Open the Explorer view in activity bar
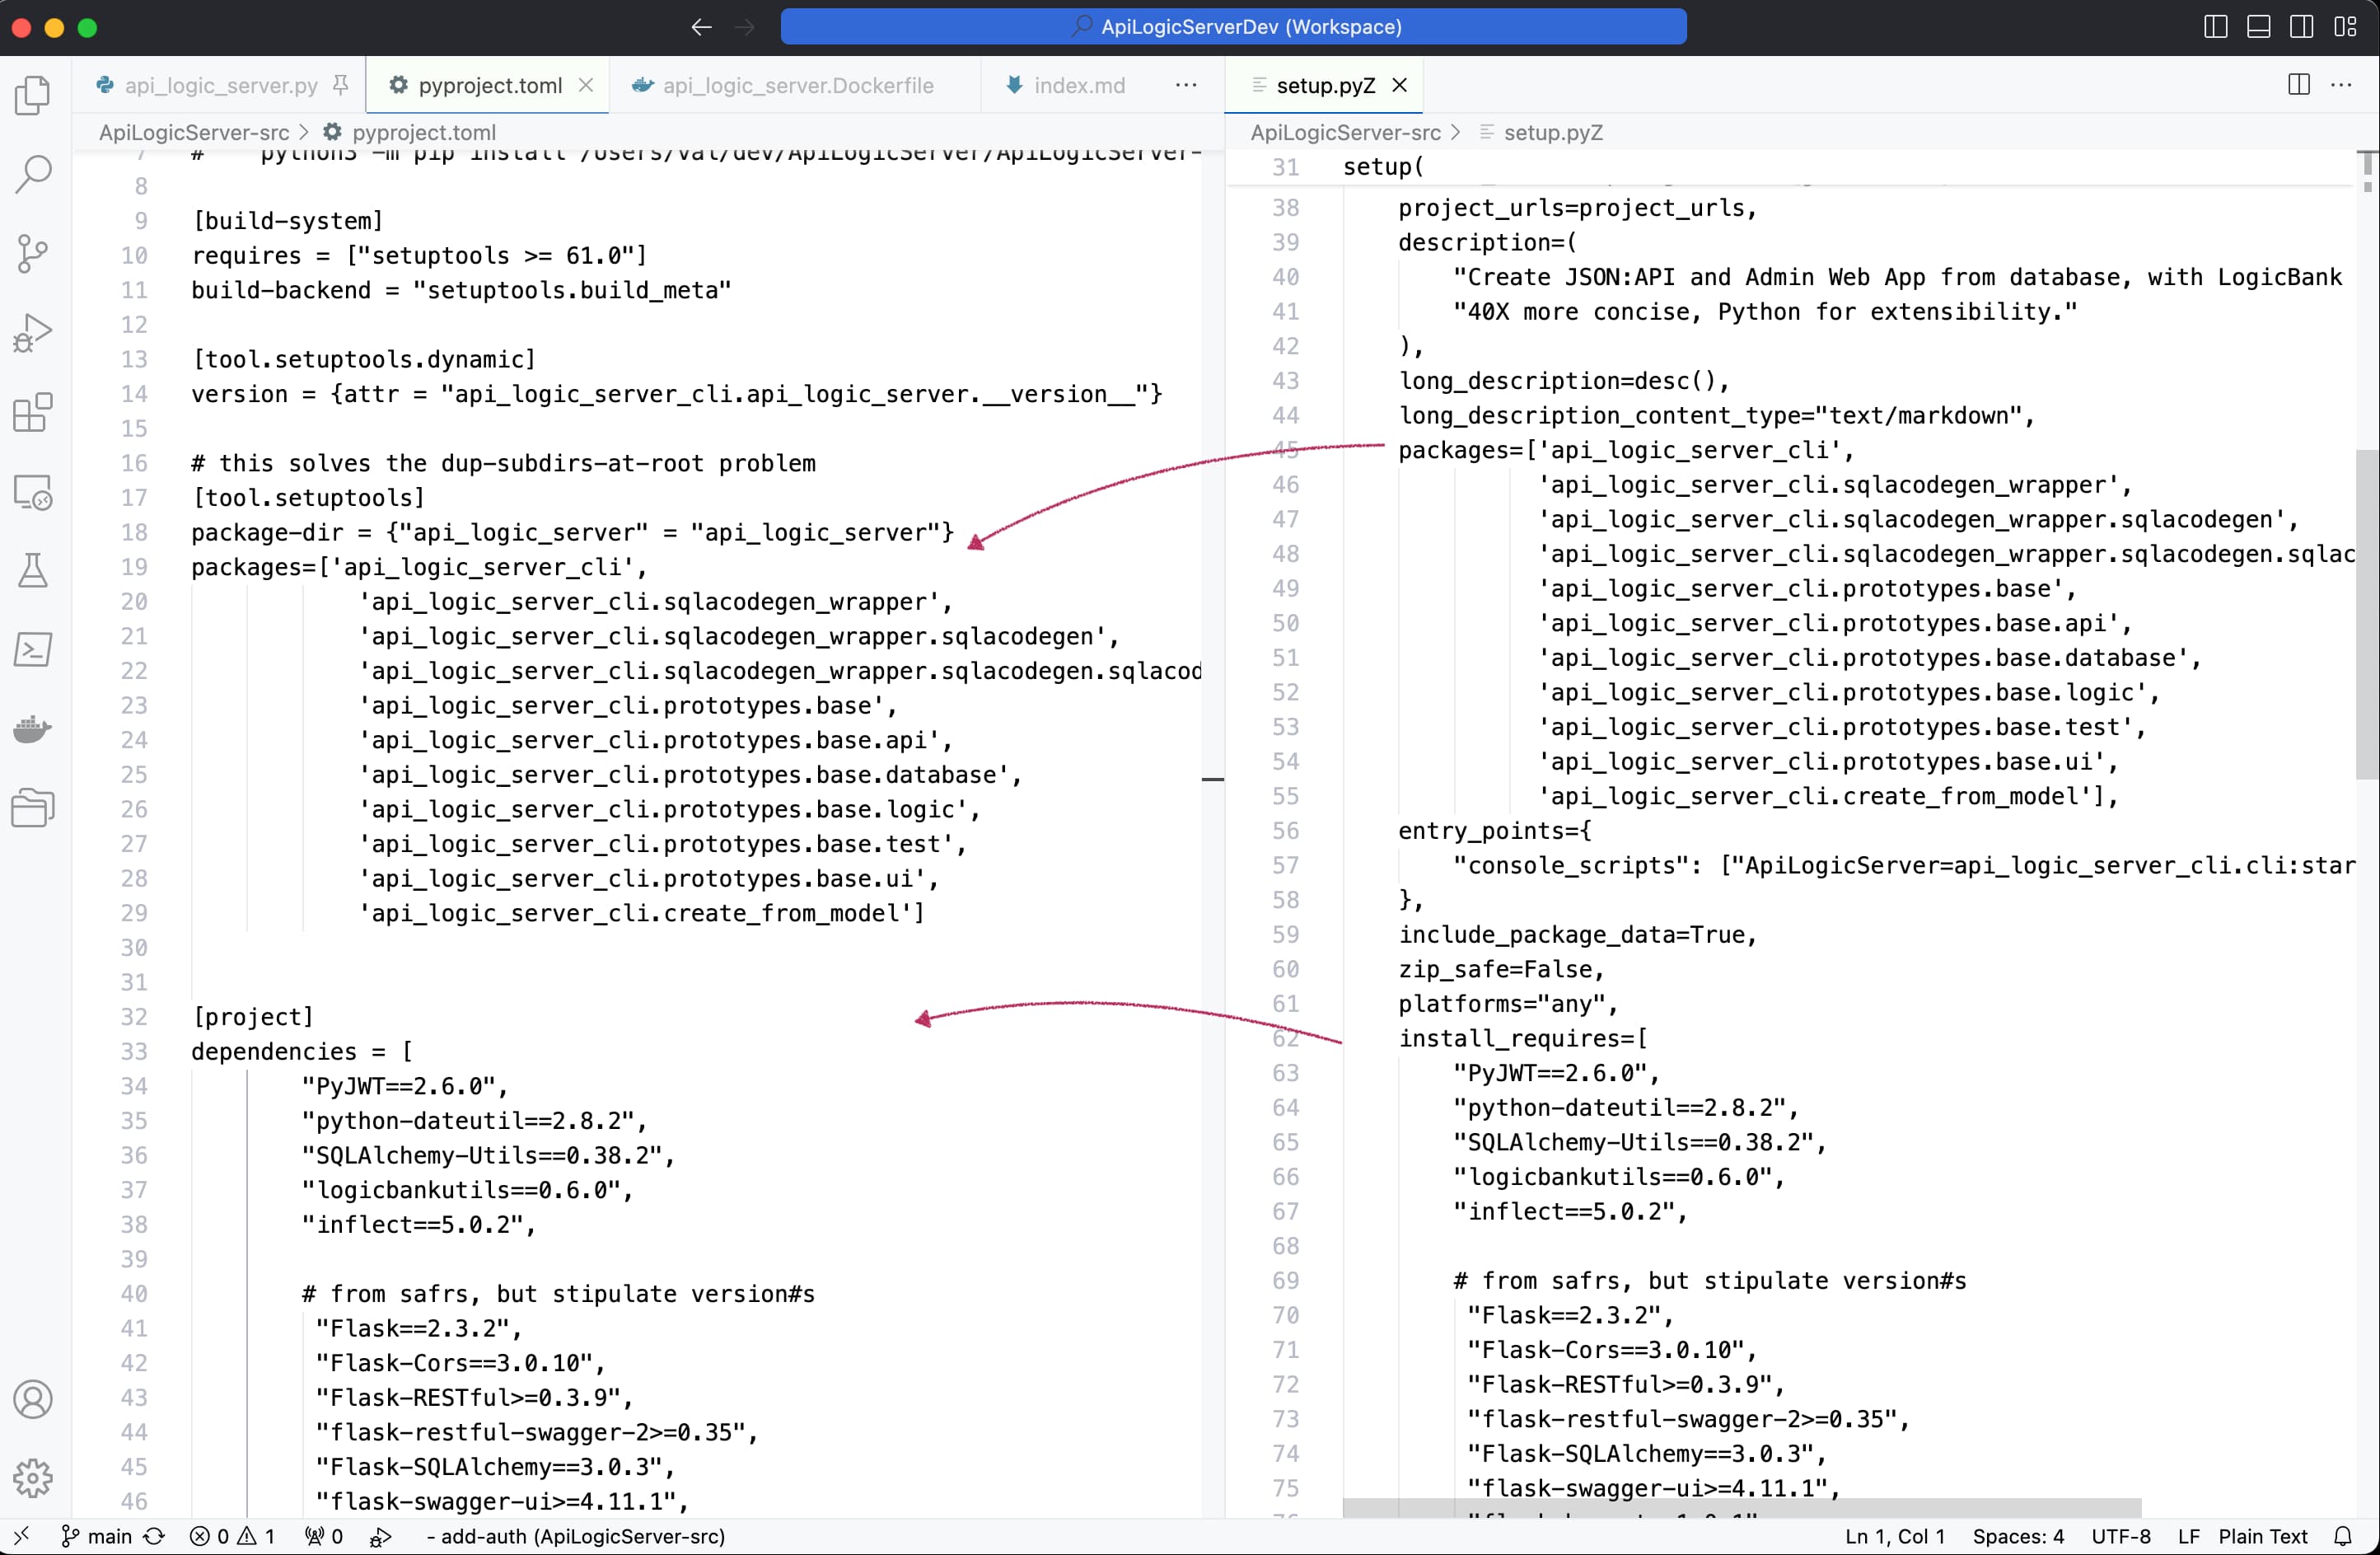Image resolution: width=2380 pixels, height=1555 pixels. [x=33, y=96]
